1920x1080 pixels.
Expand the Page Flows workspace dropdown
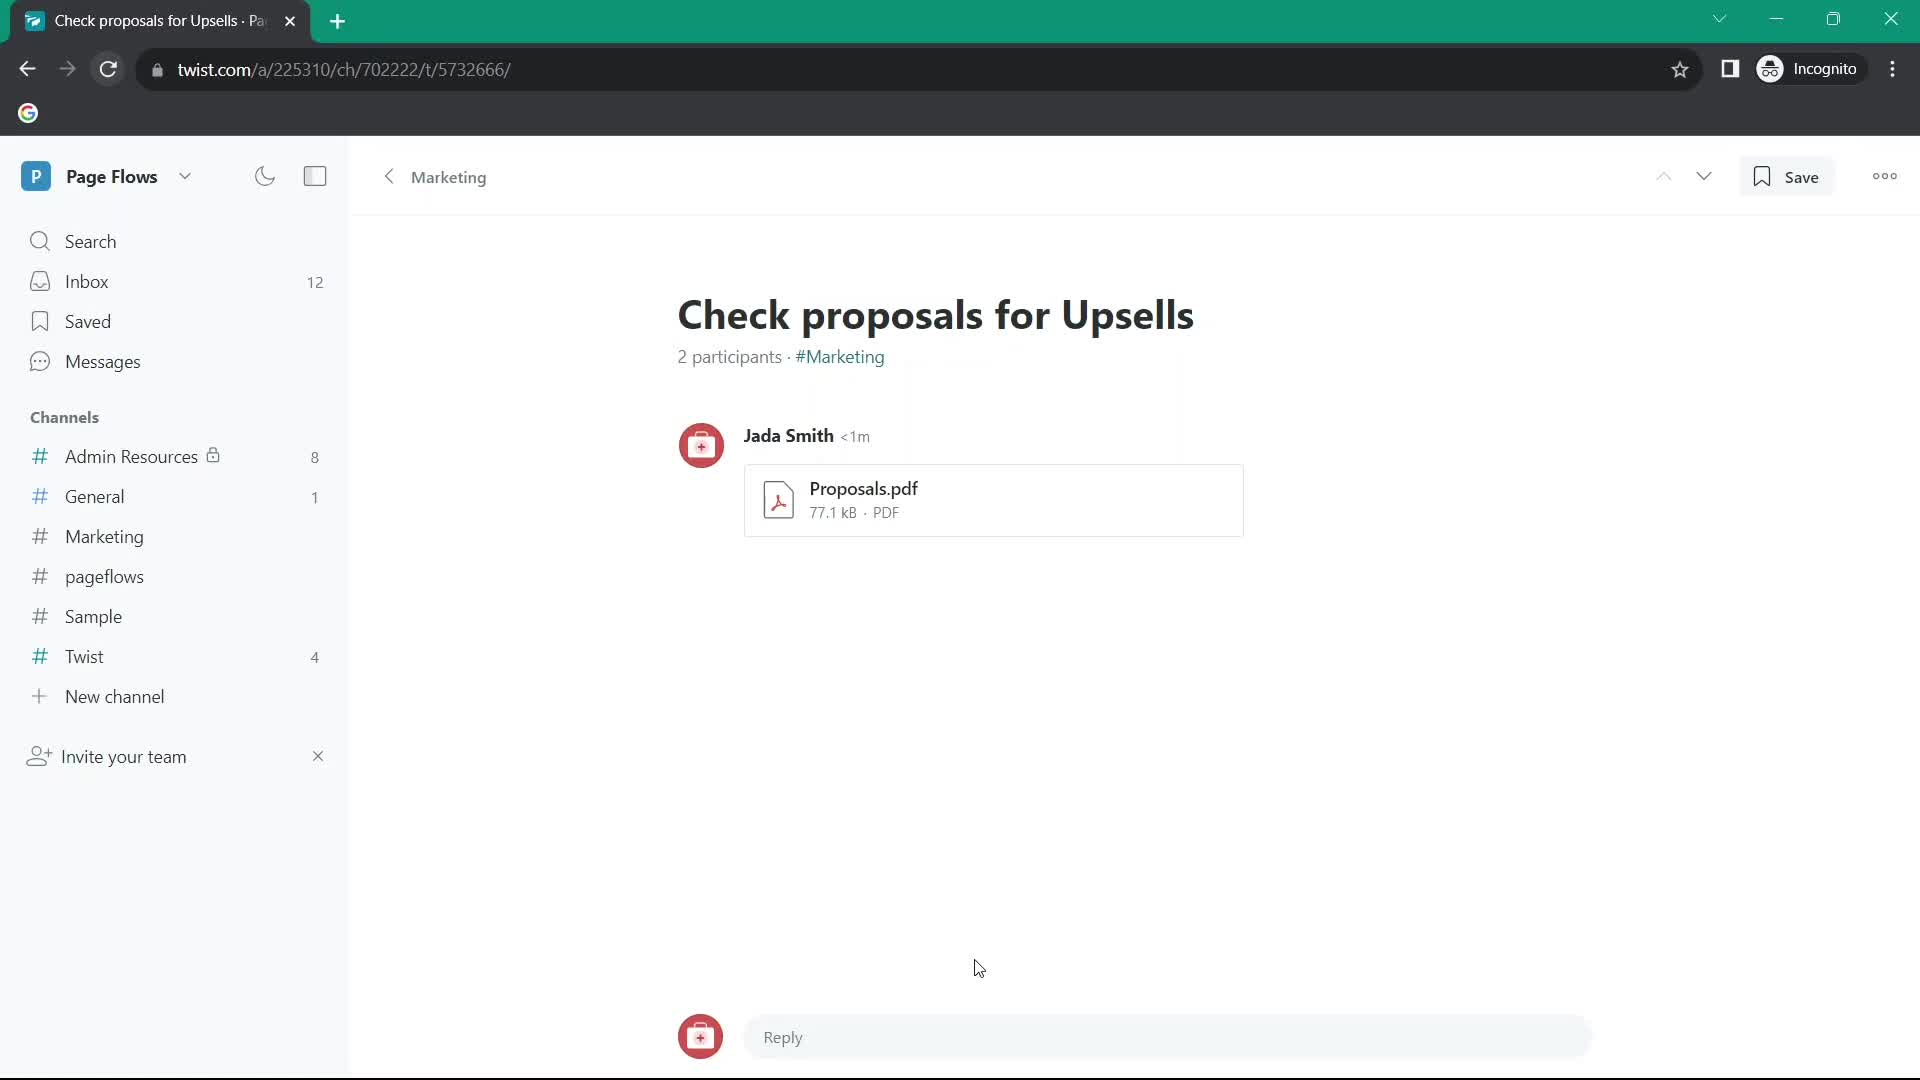pos(185,177)
